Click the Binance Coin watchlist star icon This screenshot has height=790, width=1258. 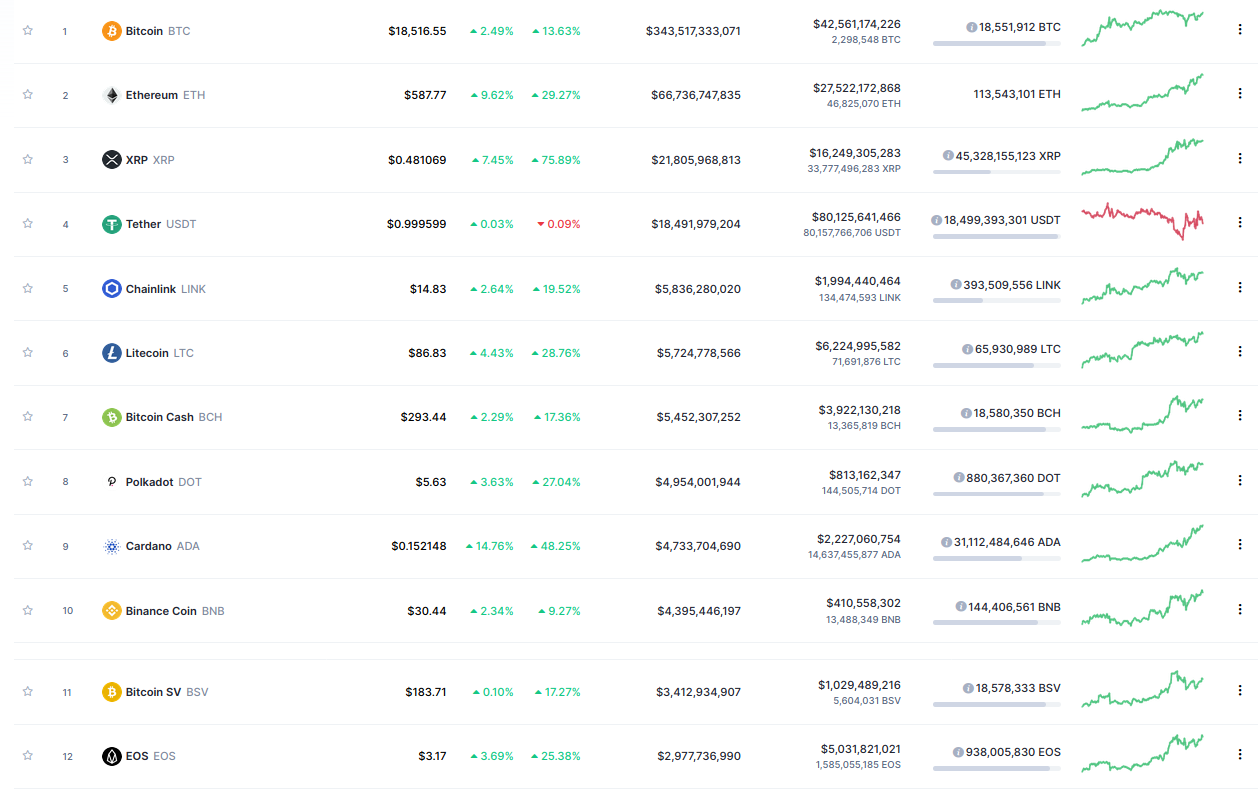[x=28, y=610]
